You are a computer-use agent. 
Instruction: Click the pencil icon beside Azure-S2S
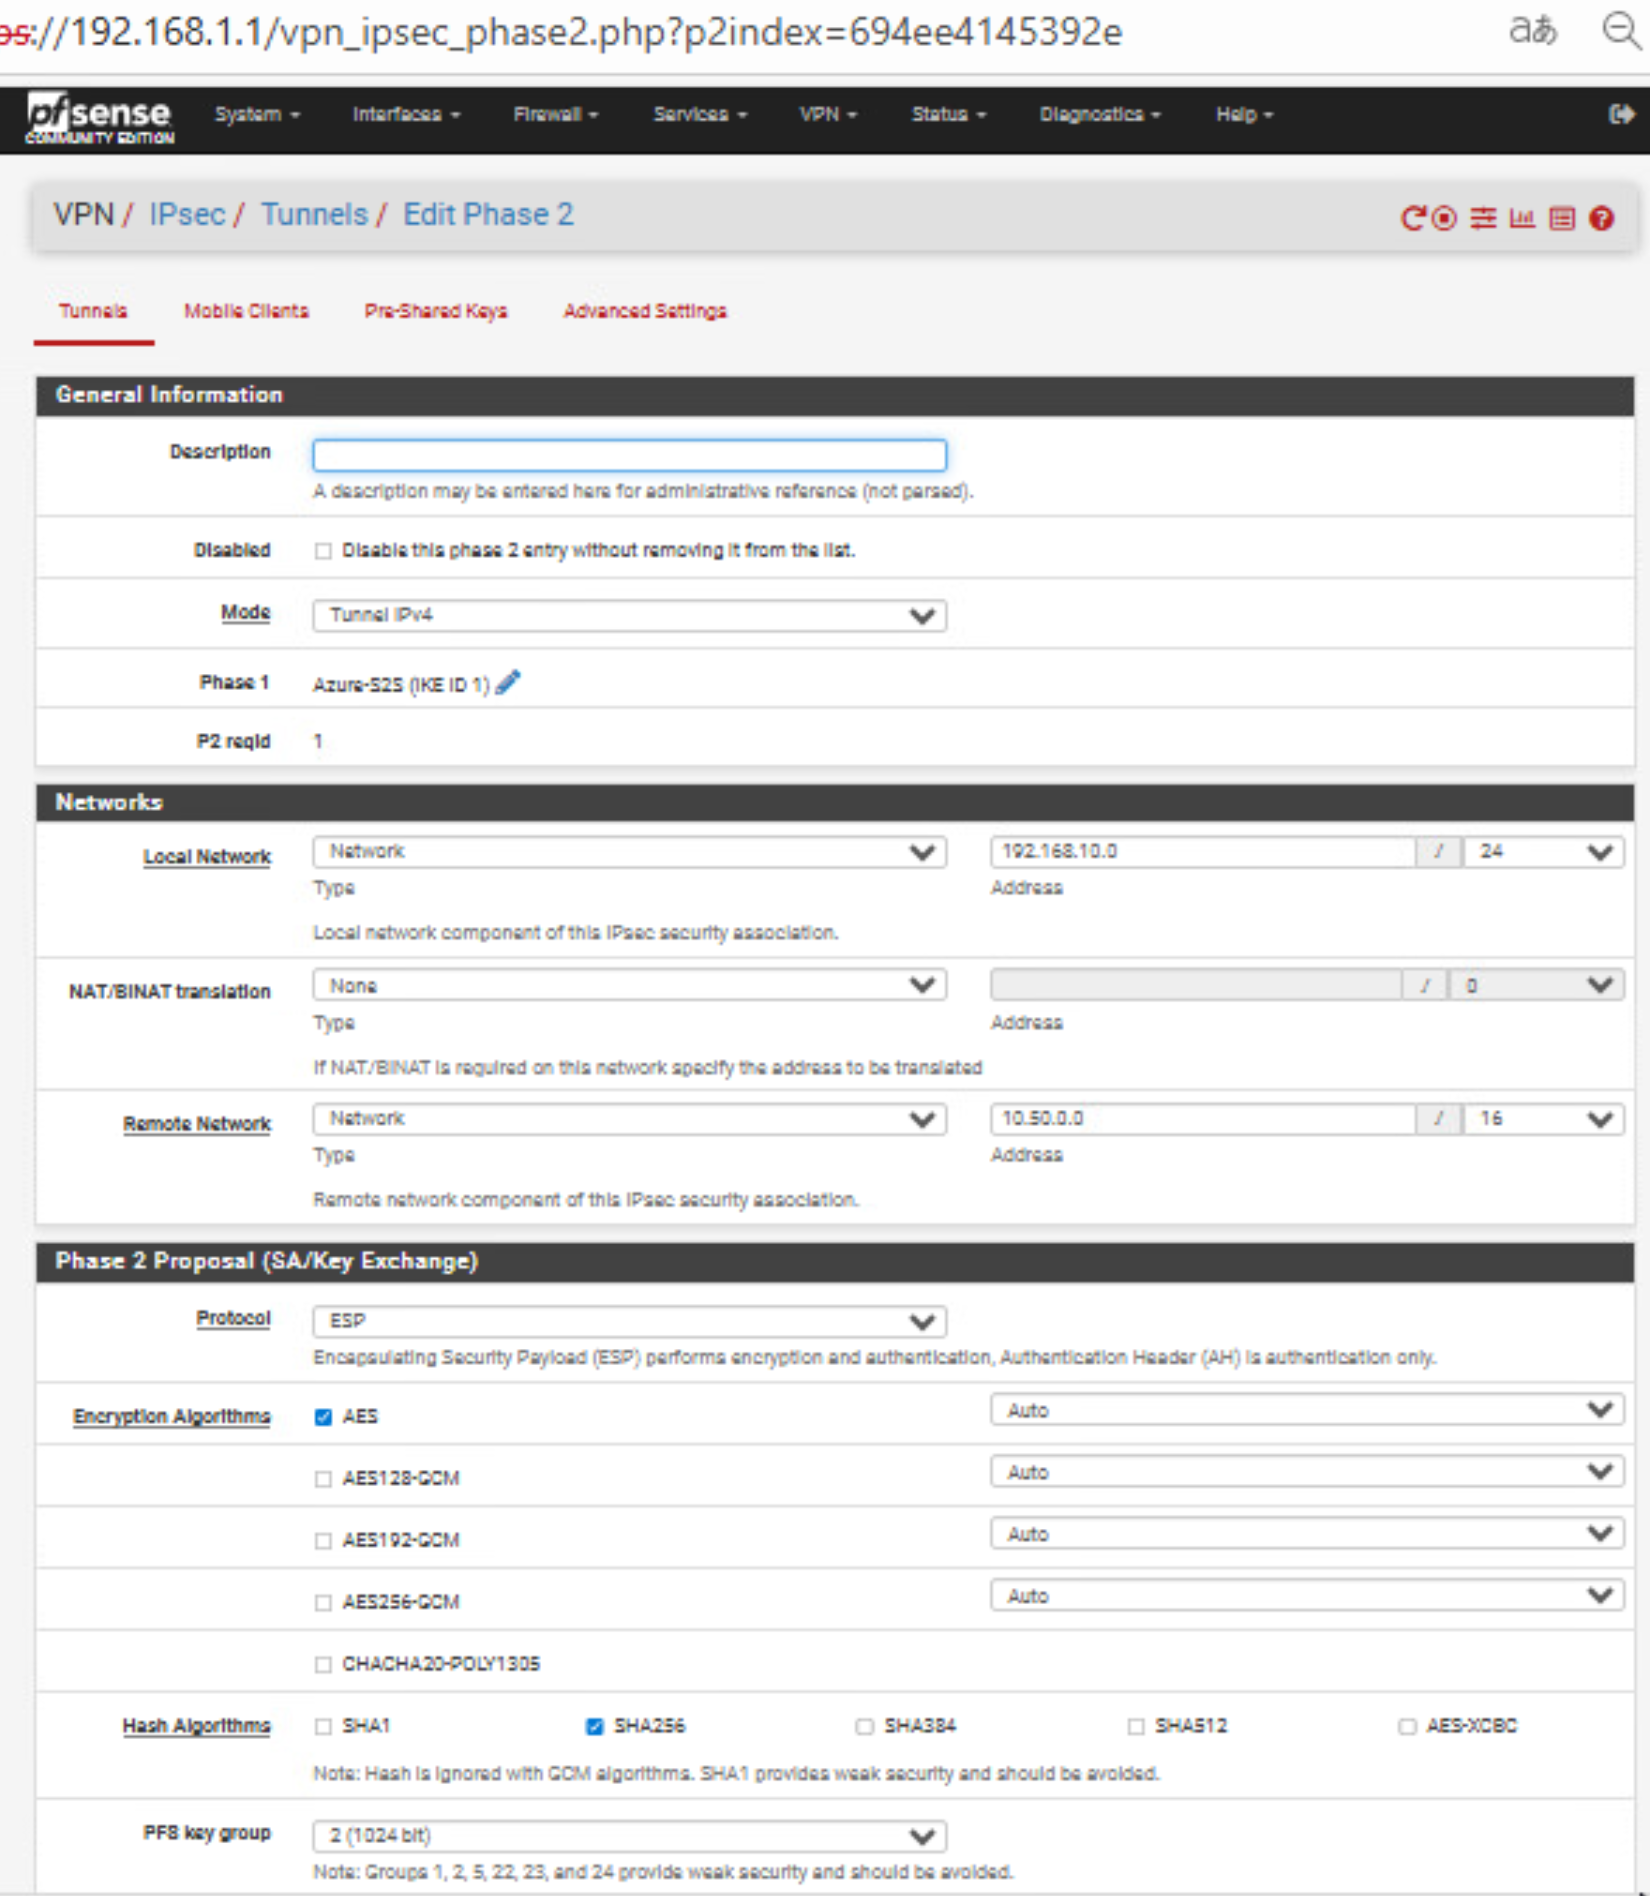(508, 683)
